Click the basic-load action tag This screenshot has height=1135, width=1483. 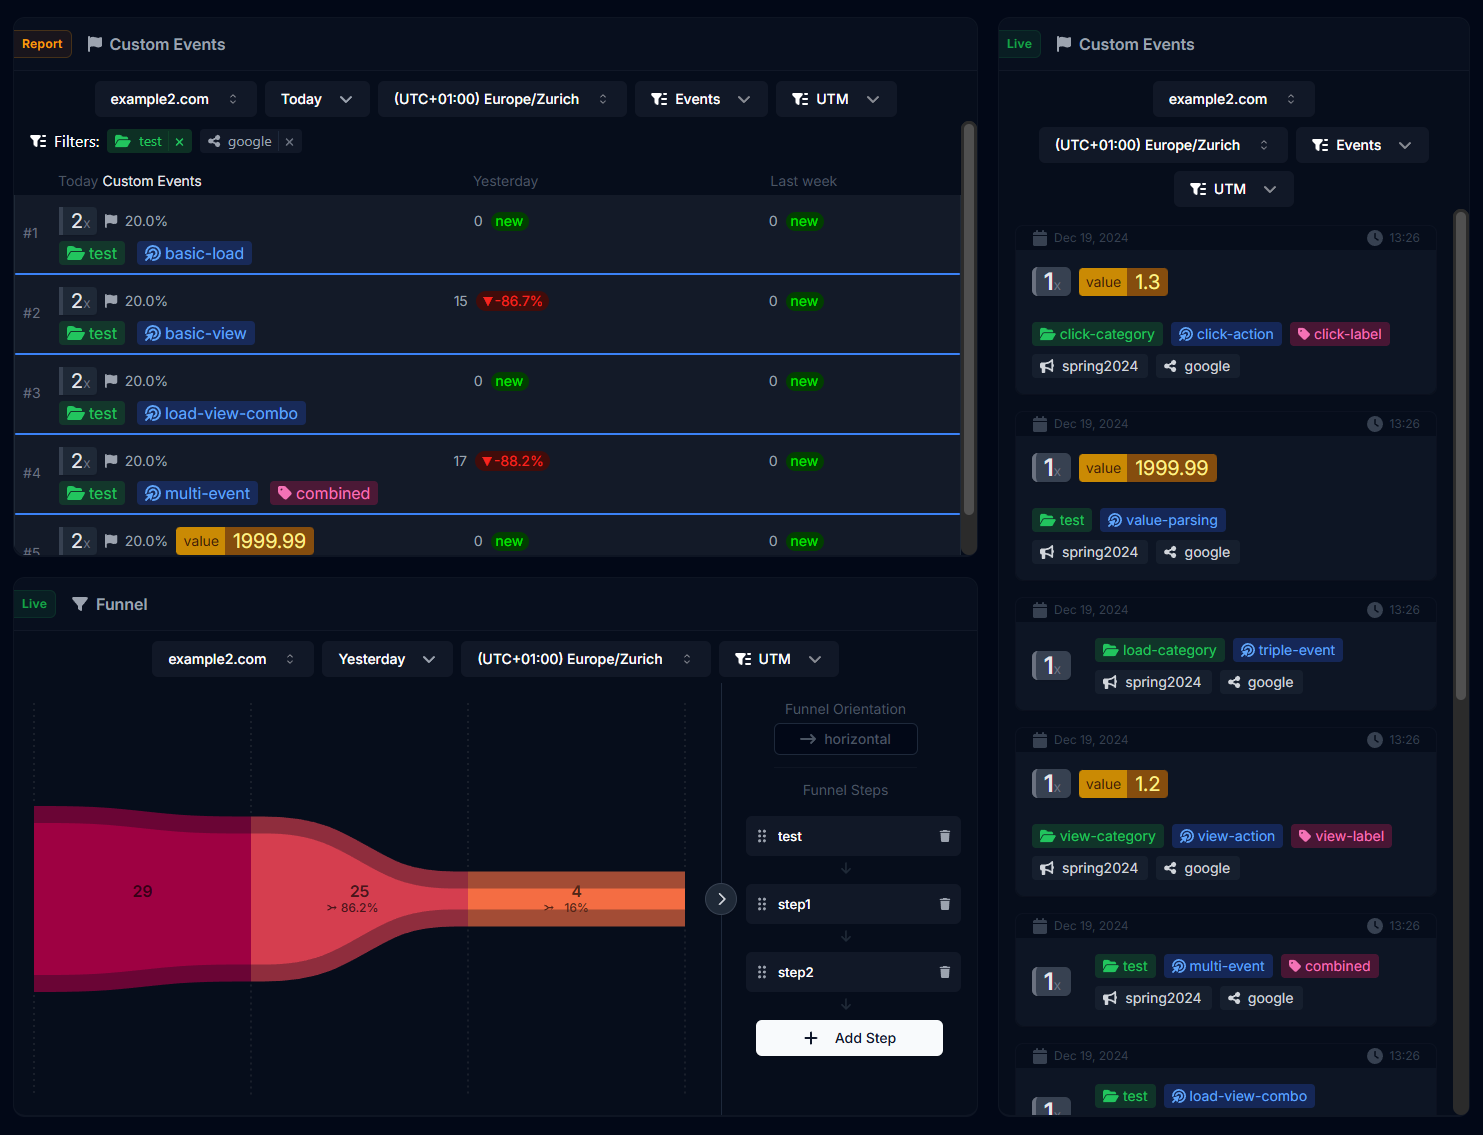[x=195, y=254]
